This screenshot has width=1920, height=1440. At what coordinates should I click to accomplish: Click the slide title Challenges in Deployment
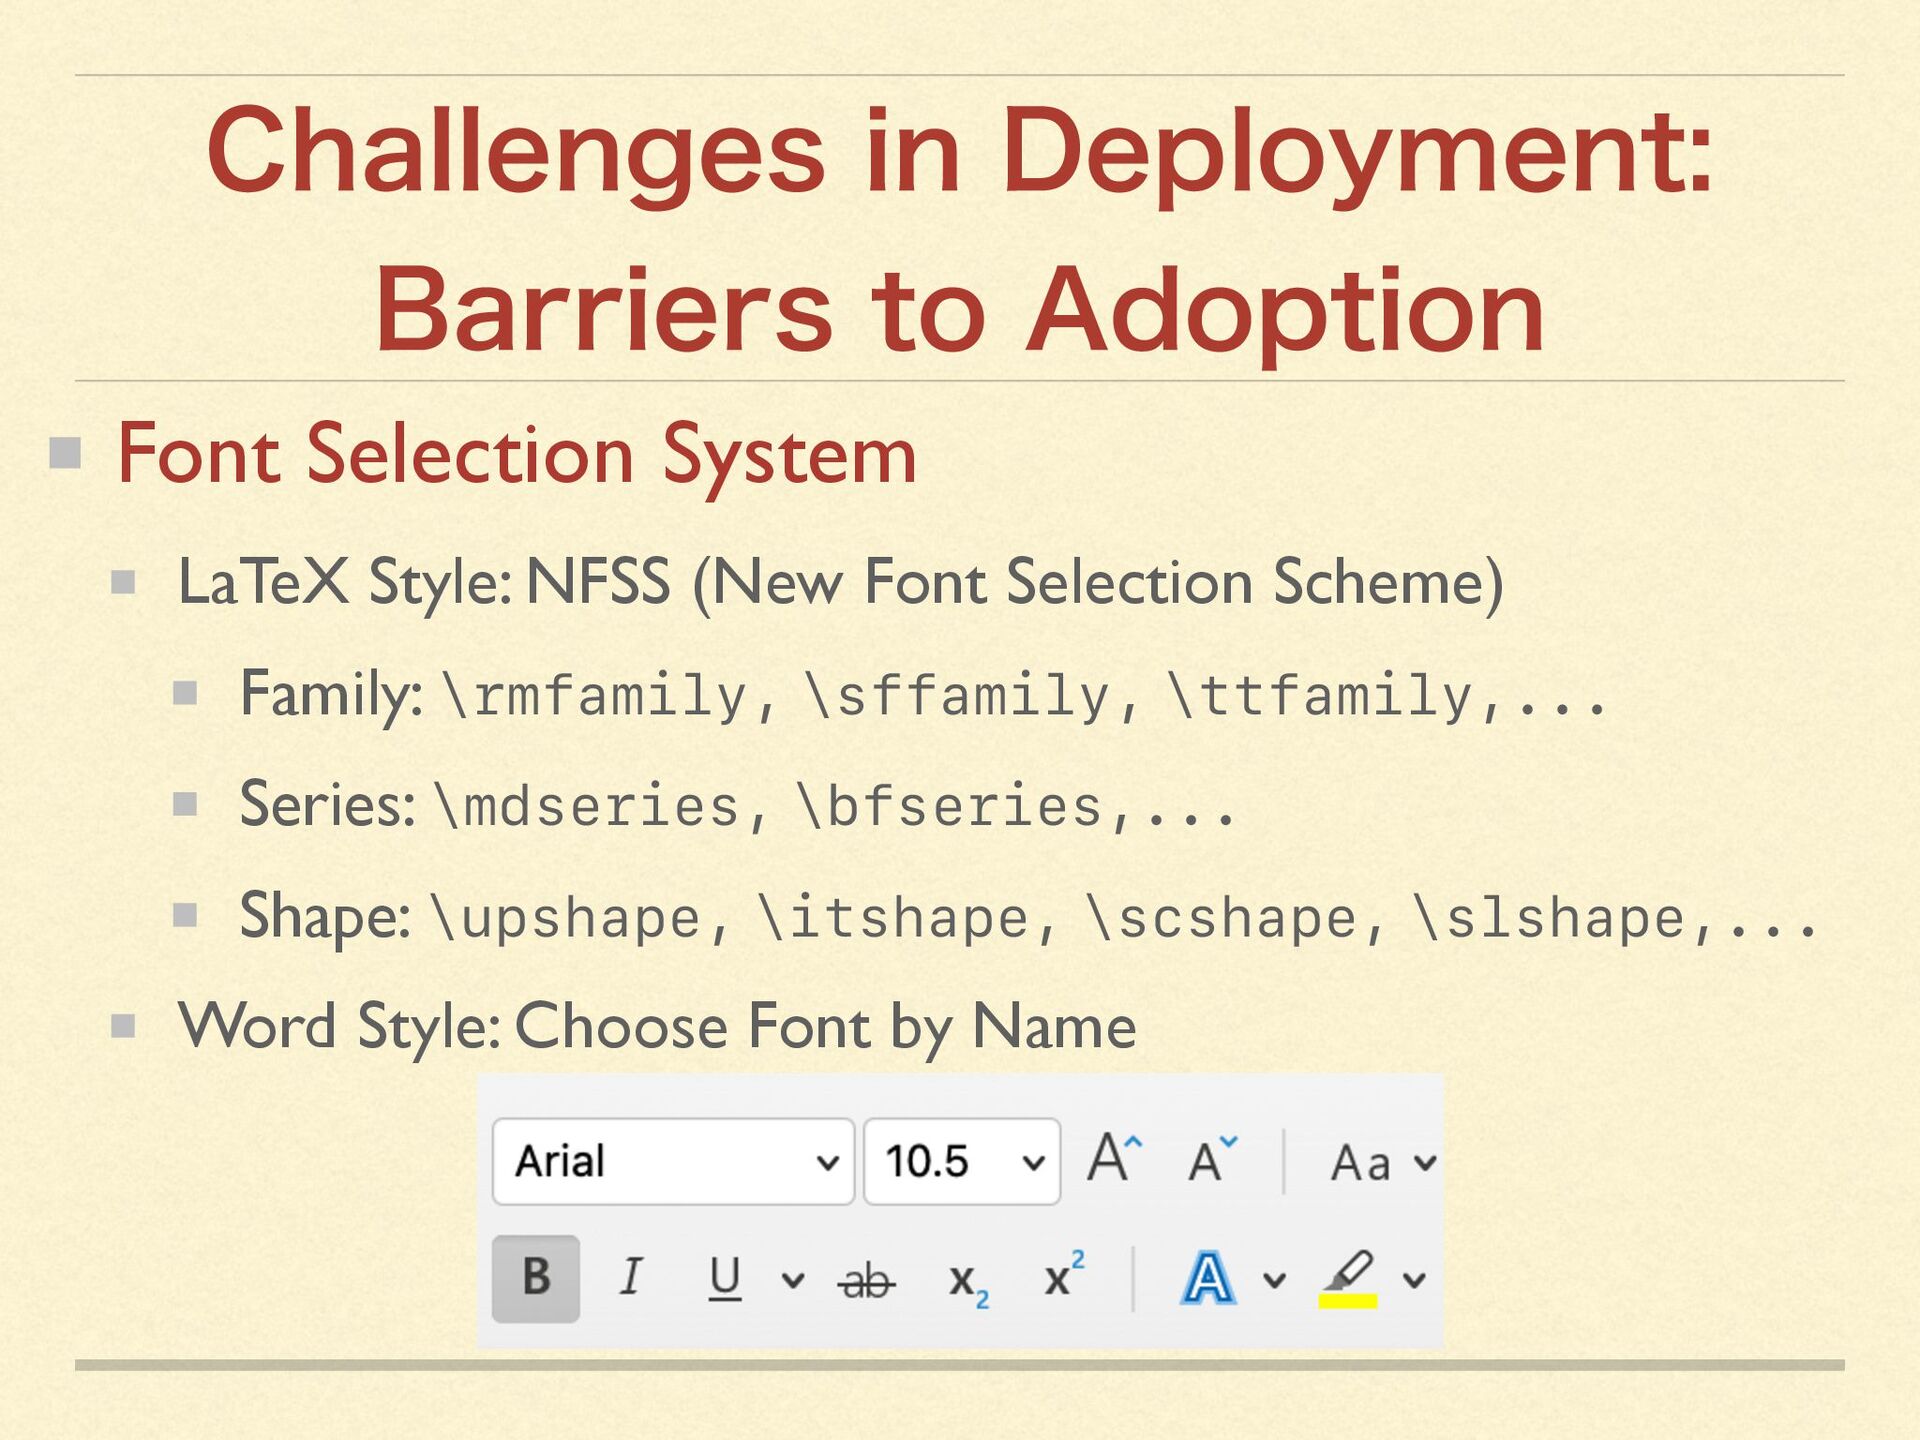pyautogui.click(x=959, y=152)
